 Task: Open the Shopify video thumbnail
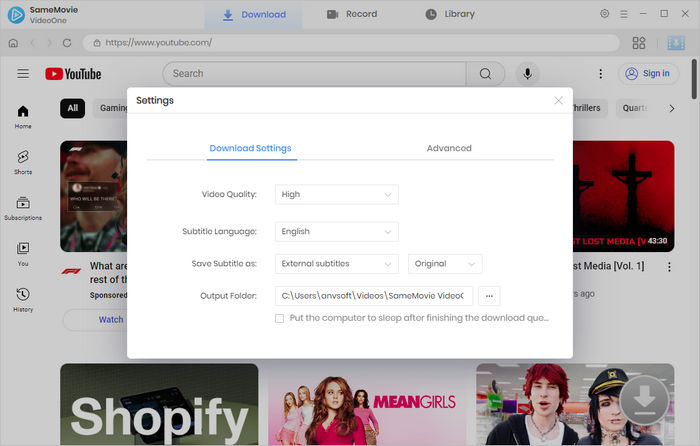point(159,404)
